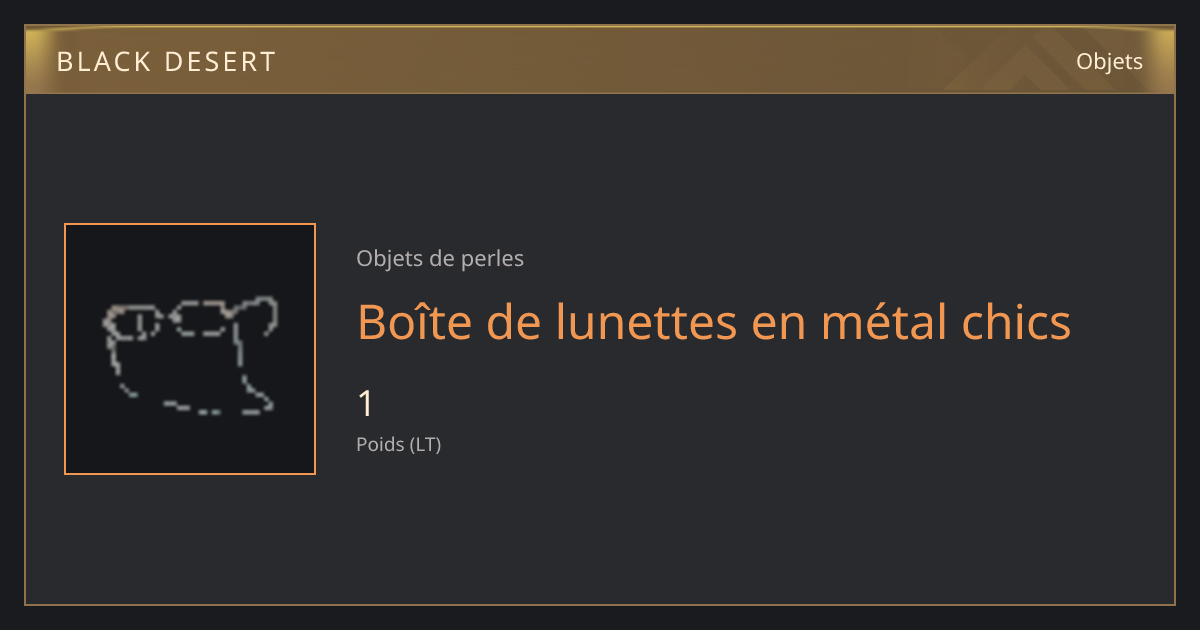Click the '(LT)' unit text

point(425,444)
